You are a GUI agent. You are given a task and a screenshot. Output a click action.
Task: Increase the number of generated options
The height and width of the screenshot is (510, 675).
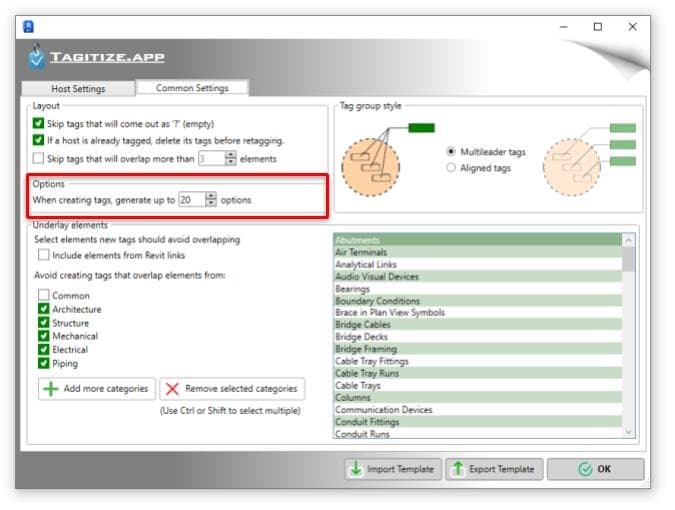(x=211, y=196)
